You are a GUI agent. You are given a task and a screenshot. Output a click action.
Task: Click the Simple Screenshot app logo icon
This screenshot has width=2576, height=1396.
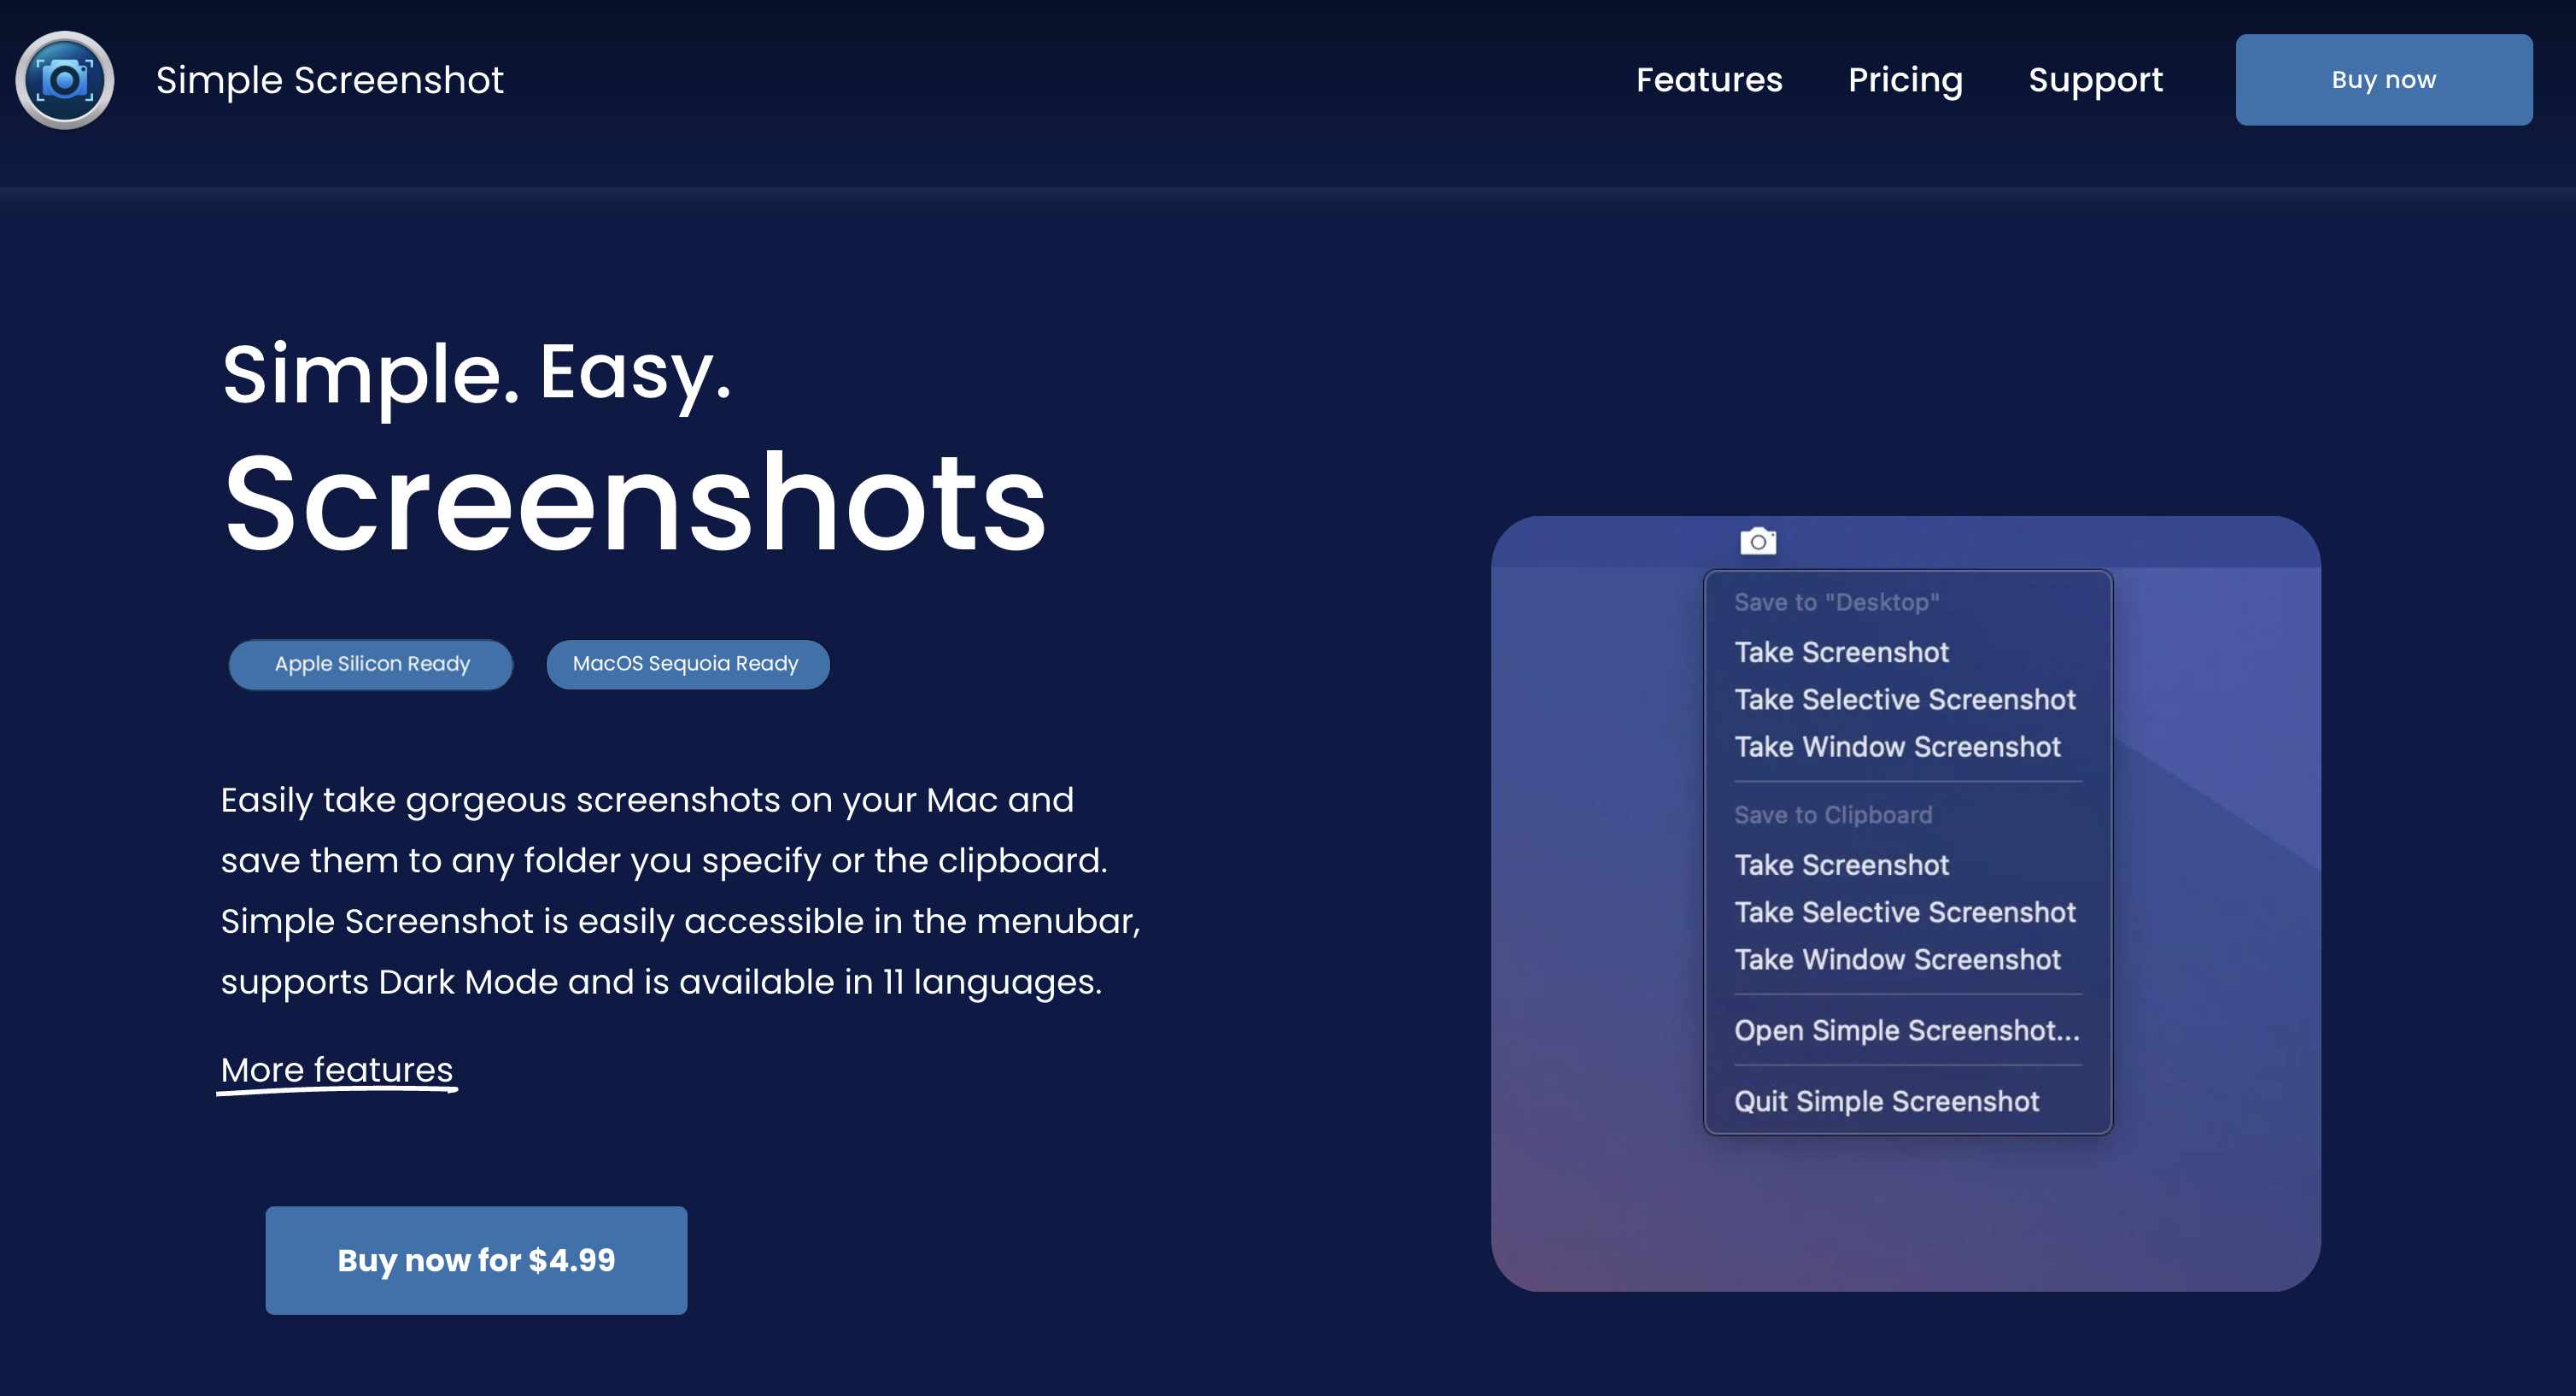pyautogui.click(x=65, y=79)
